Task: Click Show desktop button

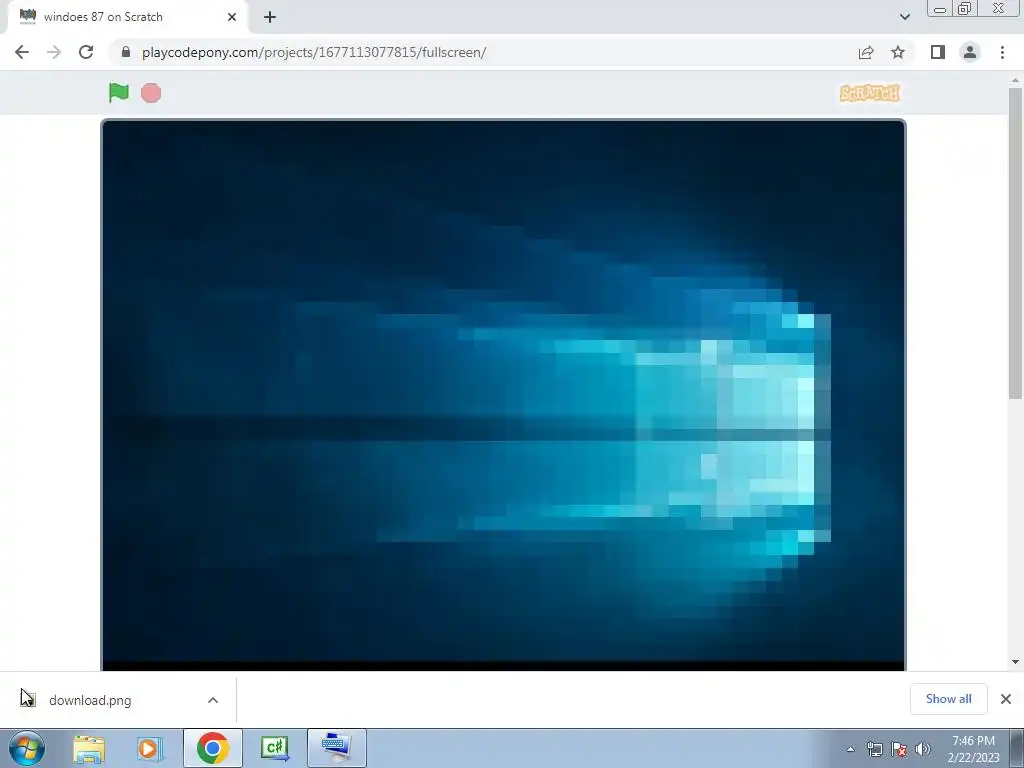Action: [x=1017, y=748]
